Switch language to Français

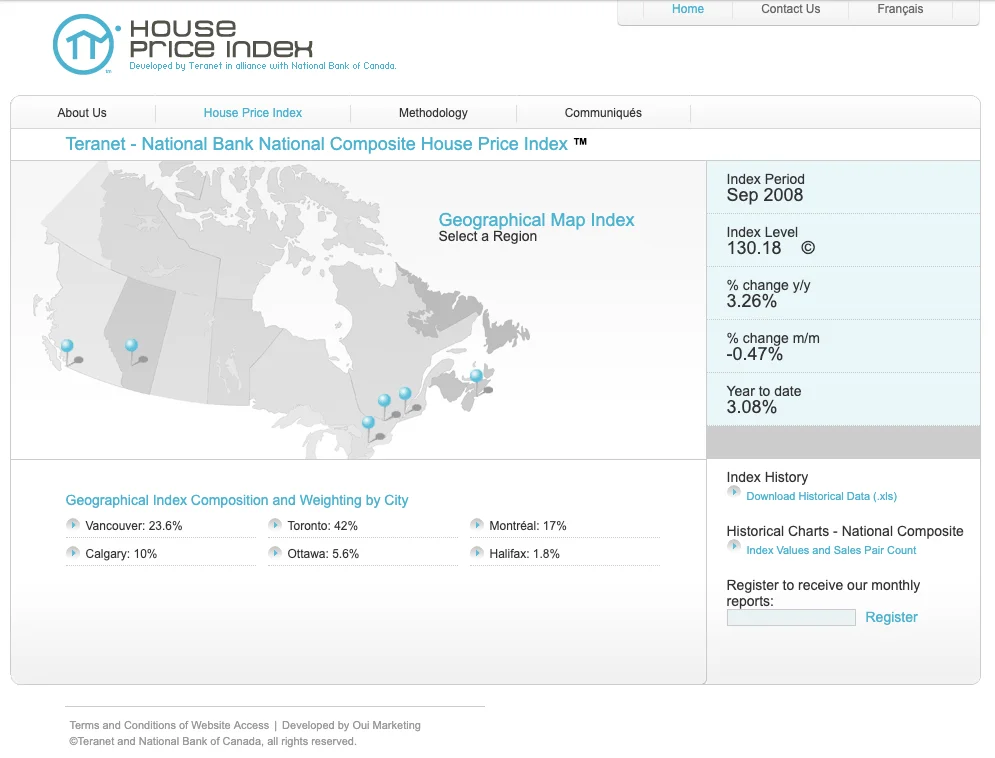(x=900, y=10)
